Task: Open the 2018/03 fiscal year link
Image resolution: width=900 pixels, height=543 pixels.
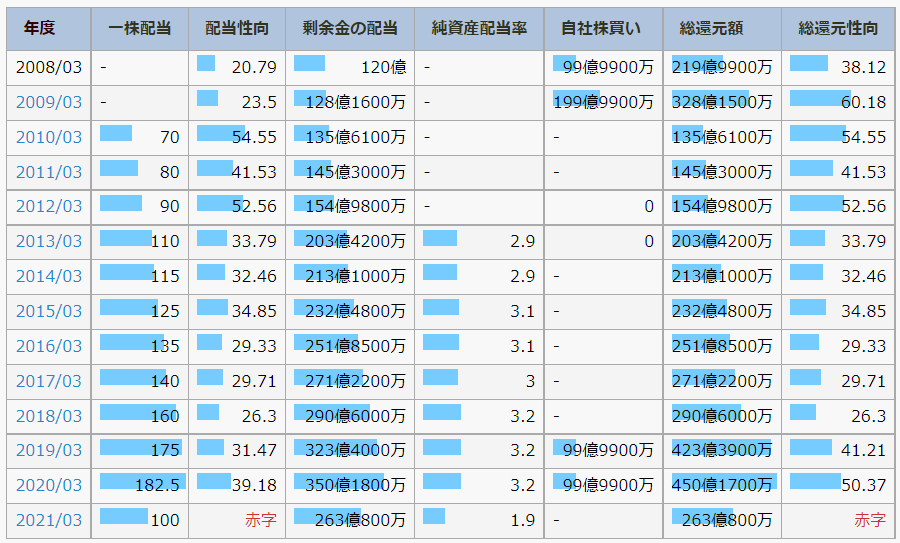Action: point(49,416)
